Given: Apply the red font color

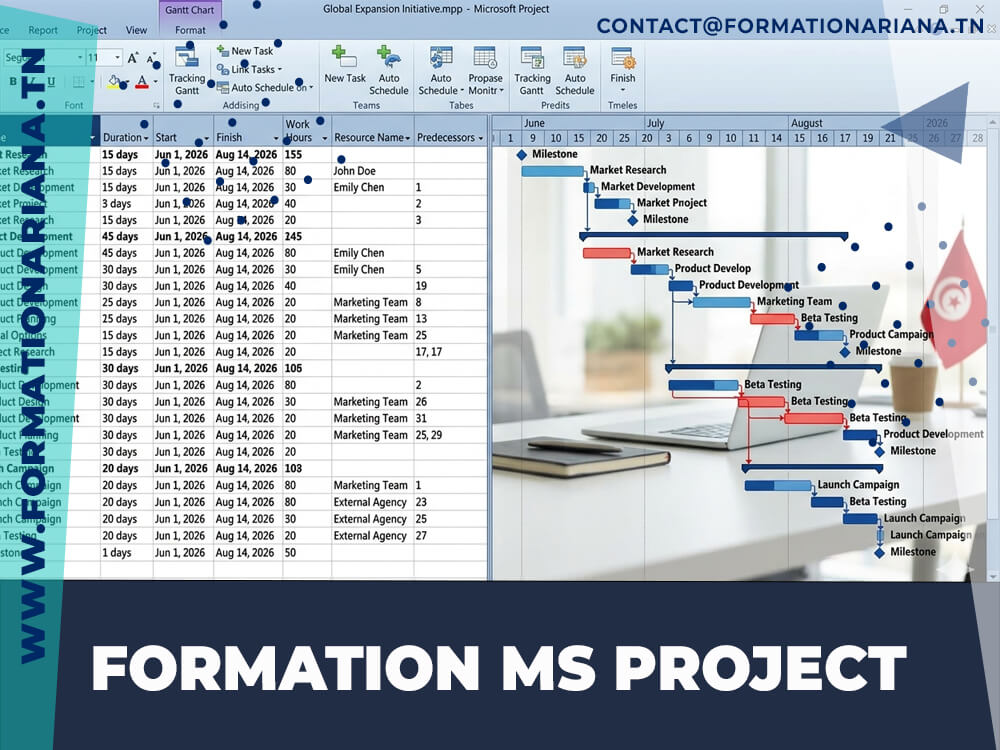Looking at the screenshot, I should click(x=142, y=82).
